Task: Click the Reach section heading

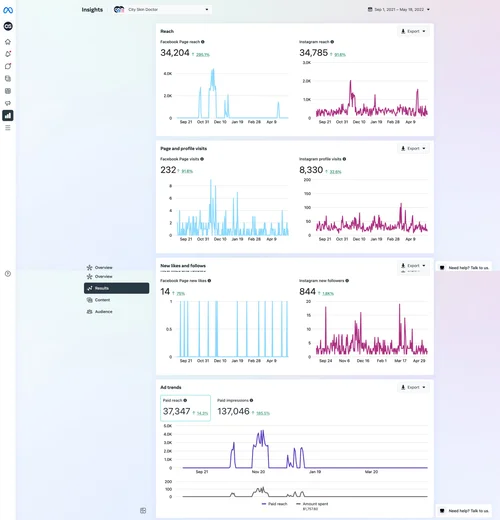Action: (167, 31)
